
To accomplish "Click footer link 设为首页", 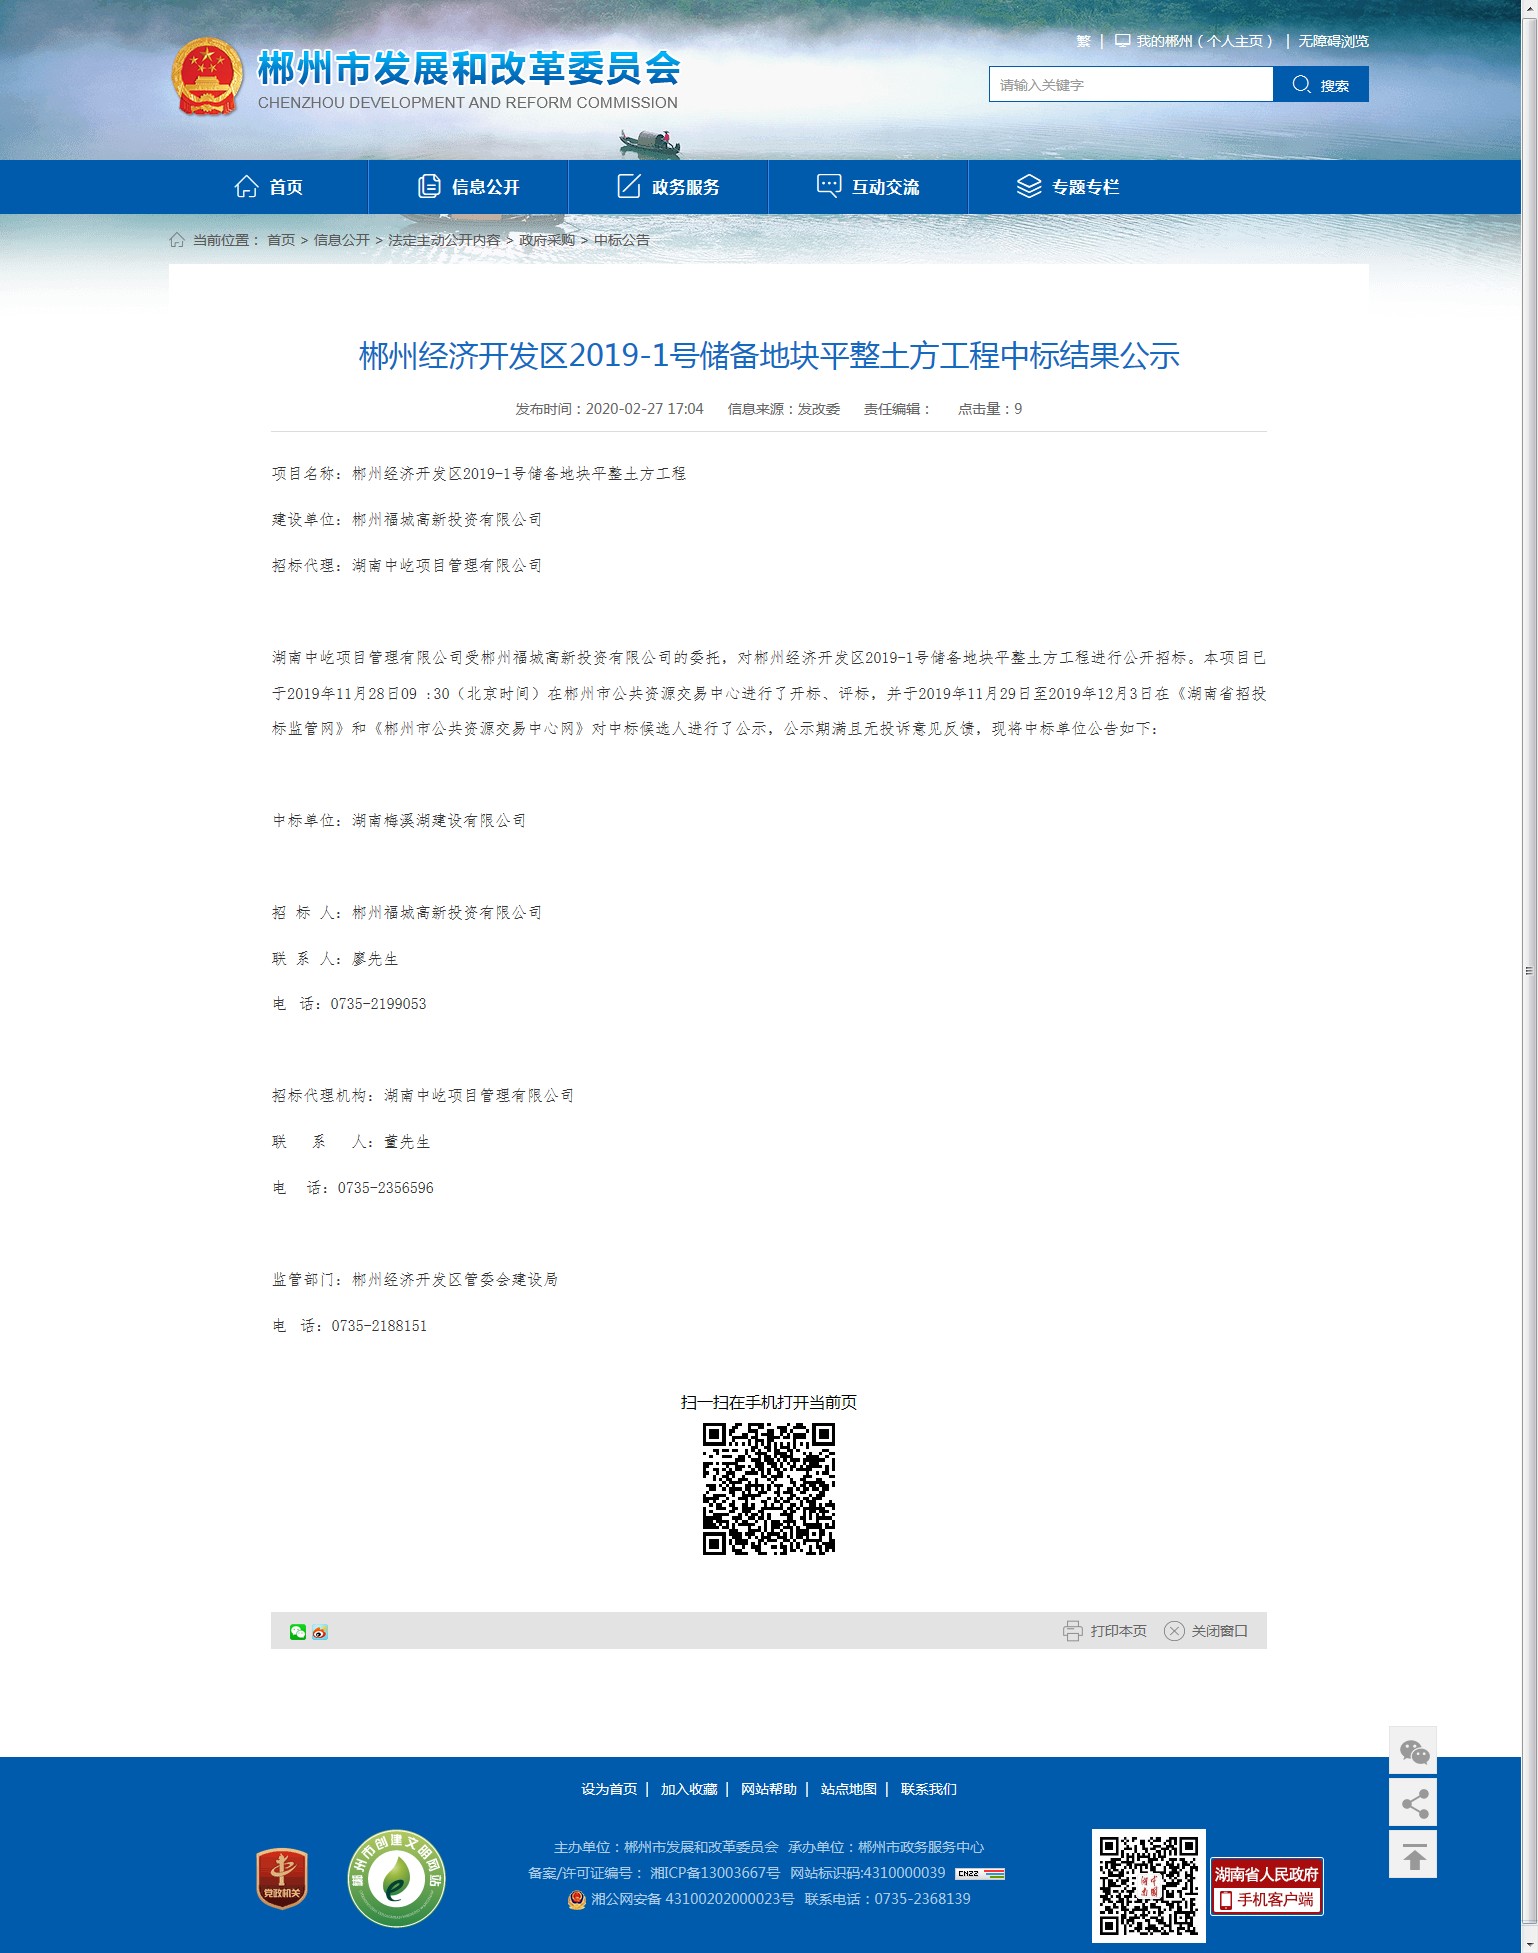I will [x=609, y=1789].
